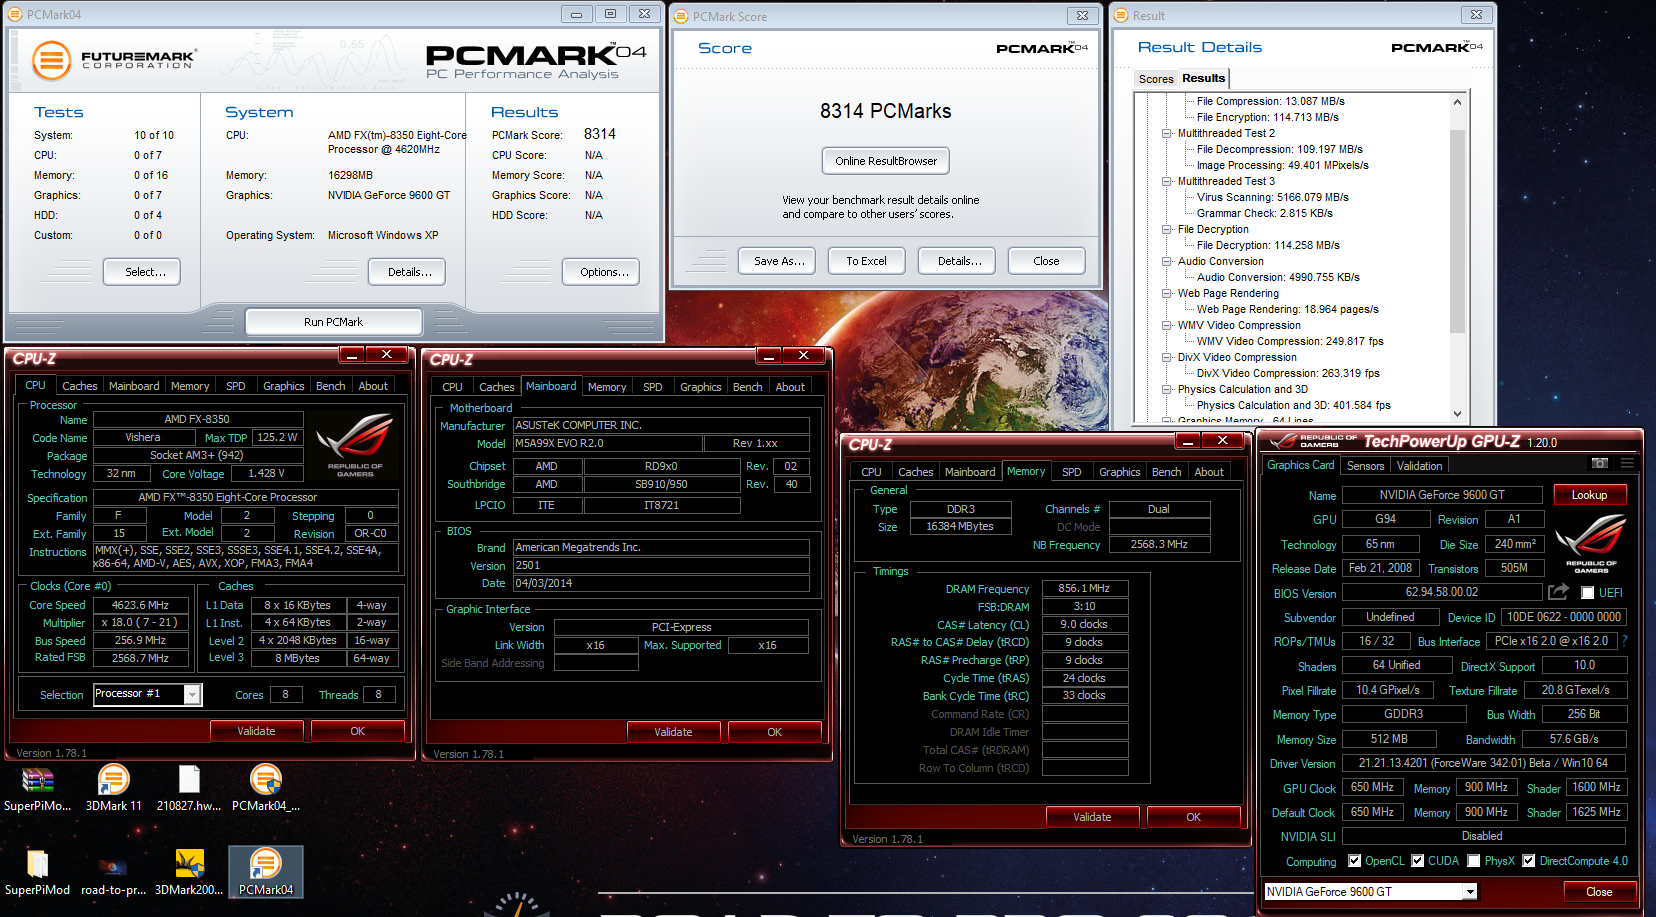Click the Result window title bar icon
This screenshot has height=917, width=1656.
point(1120,15)
